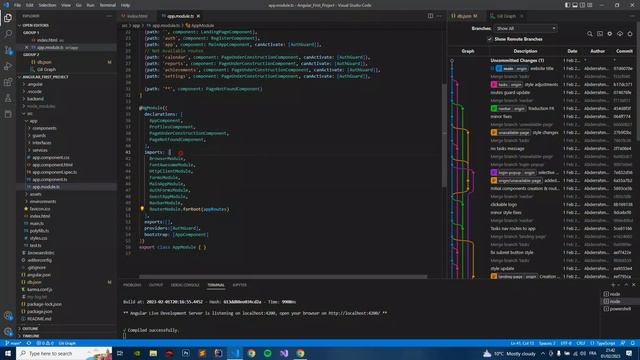640x360 pixels.
Task: Toggle panel layout icon in title bar
Action: coord(575,5)
